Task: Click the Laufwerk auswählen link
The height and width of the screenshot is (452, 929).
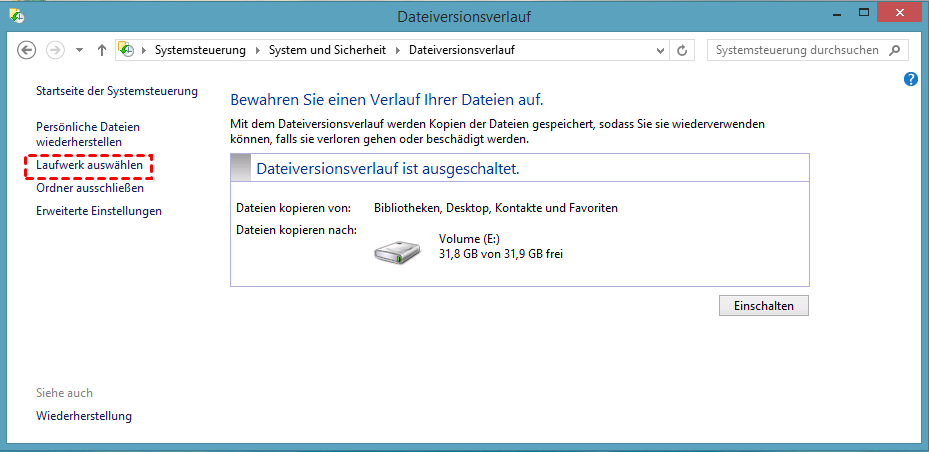Action: point(89,165)
